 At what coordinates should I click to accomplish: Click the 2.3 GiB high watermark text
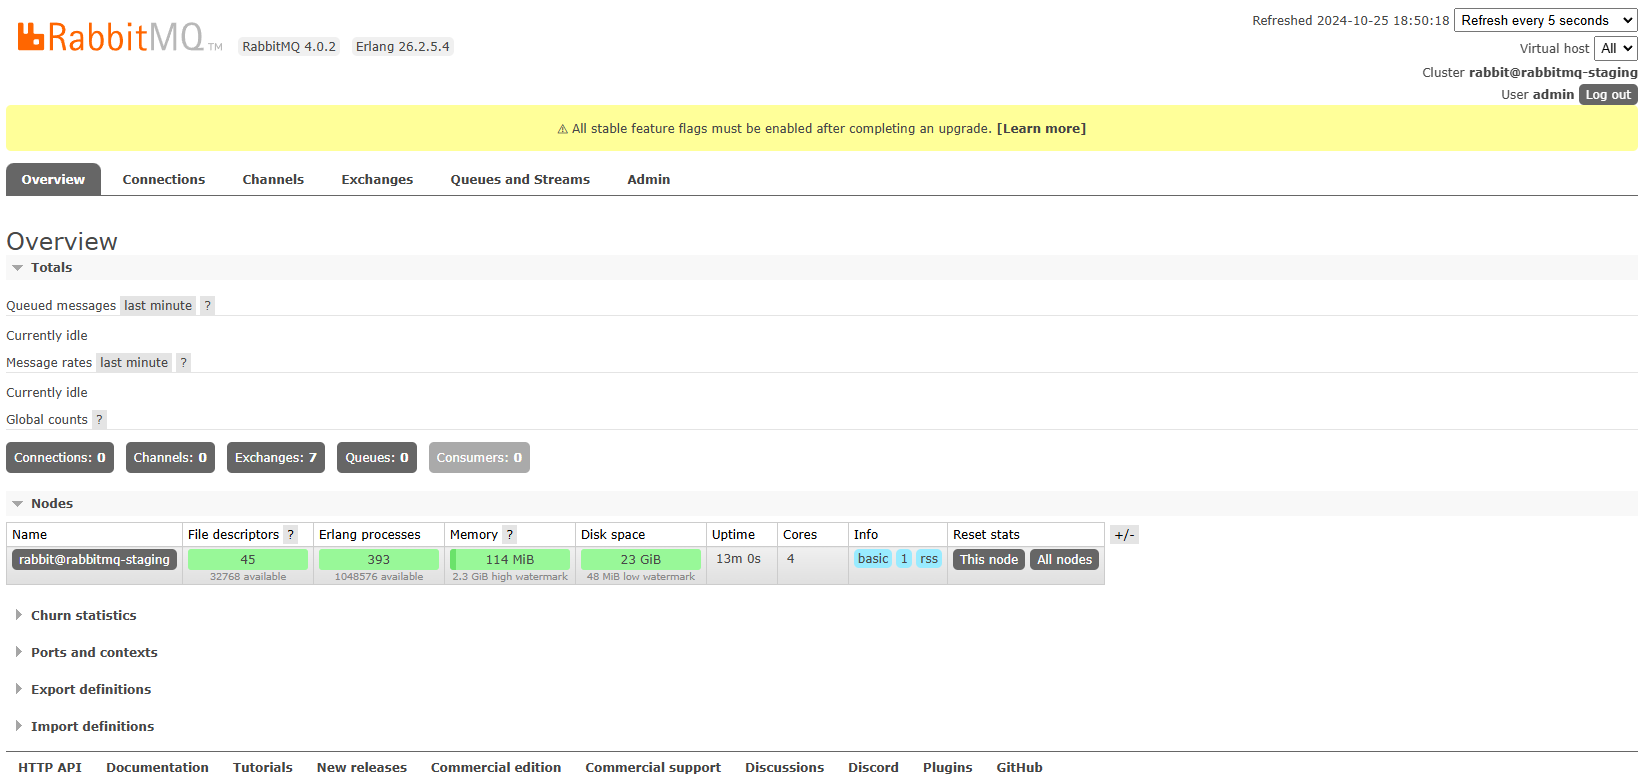tap(510, 577)
